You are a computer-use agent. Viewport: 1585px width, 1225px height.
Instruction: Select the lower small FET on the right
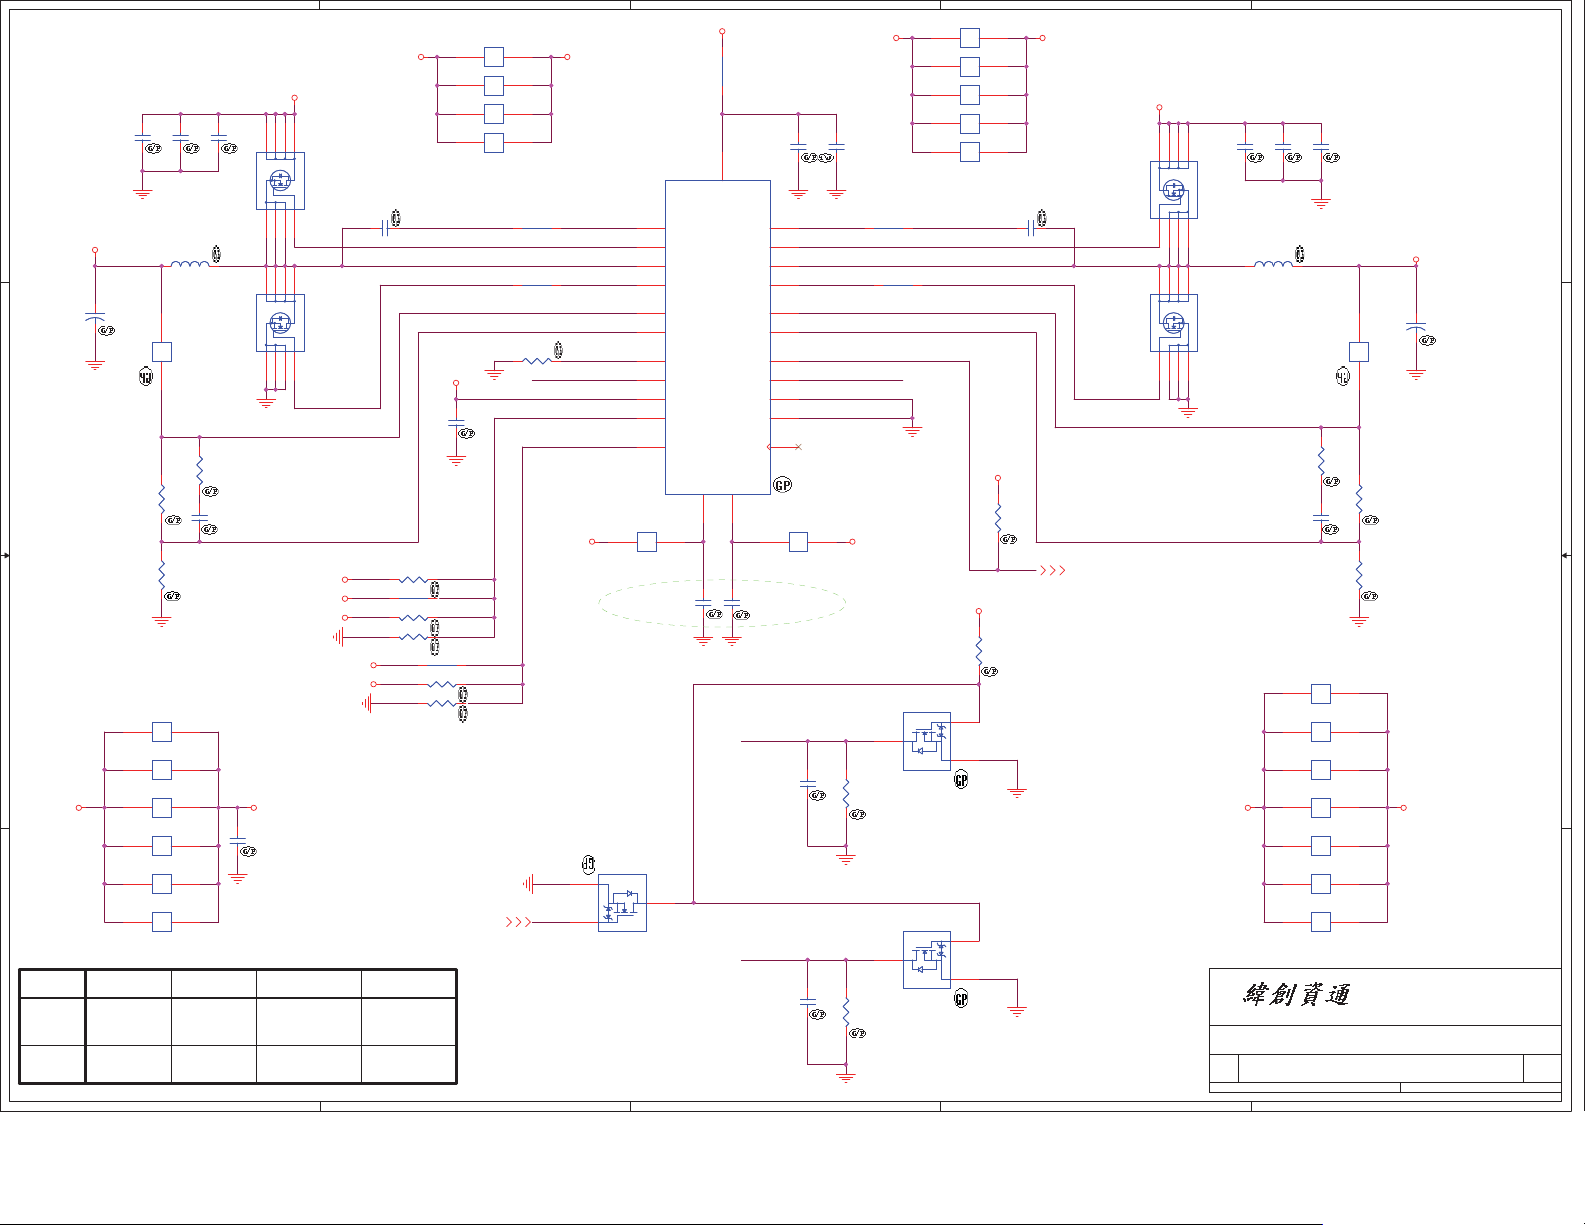(927, 960)
